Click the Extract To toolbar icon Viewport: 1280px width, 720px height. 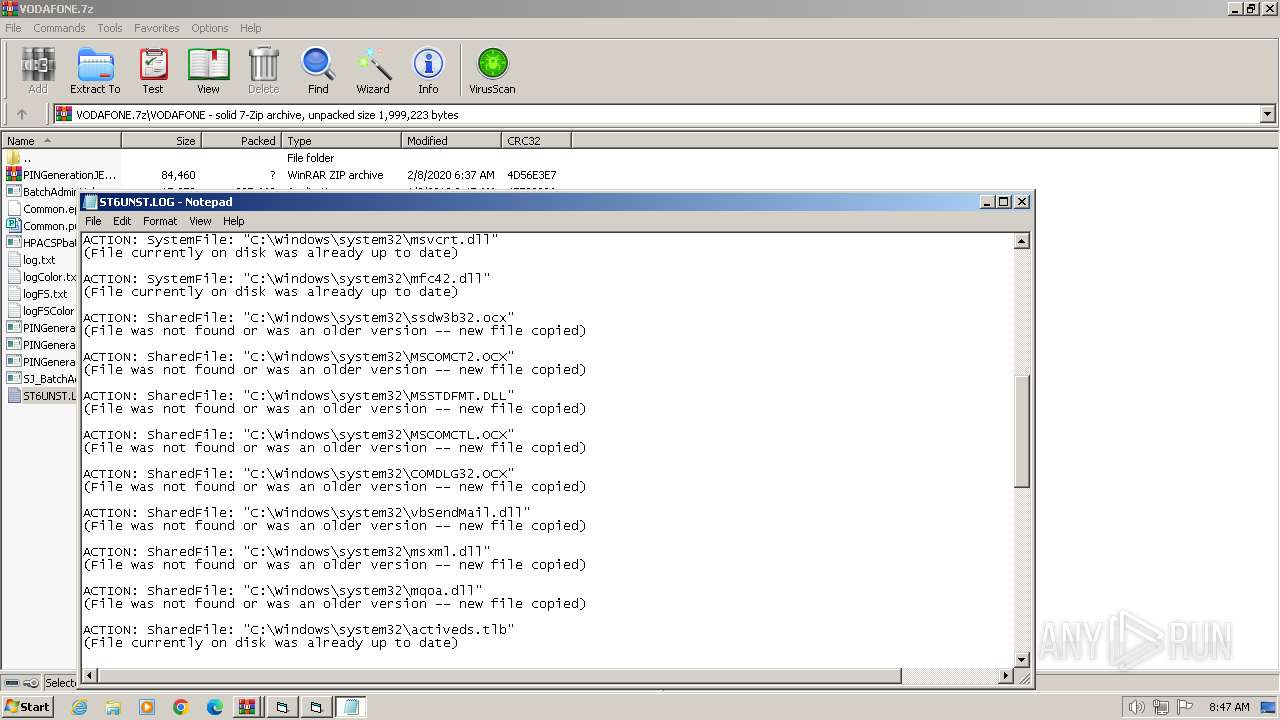[x=95, y=71]
